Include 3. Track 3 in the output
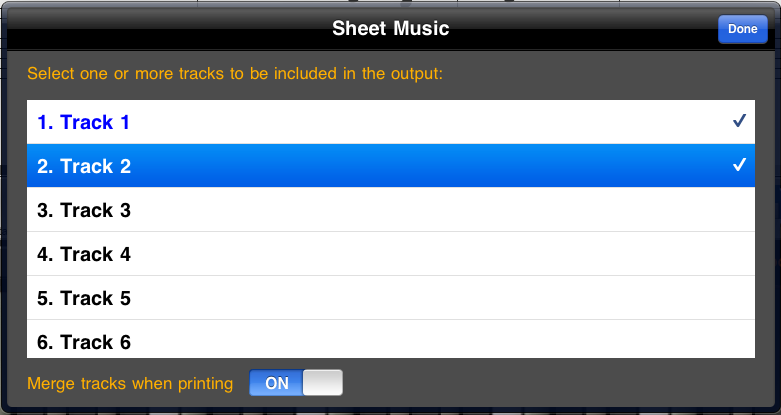781x415 pixels. click(84, 210)
